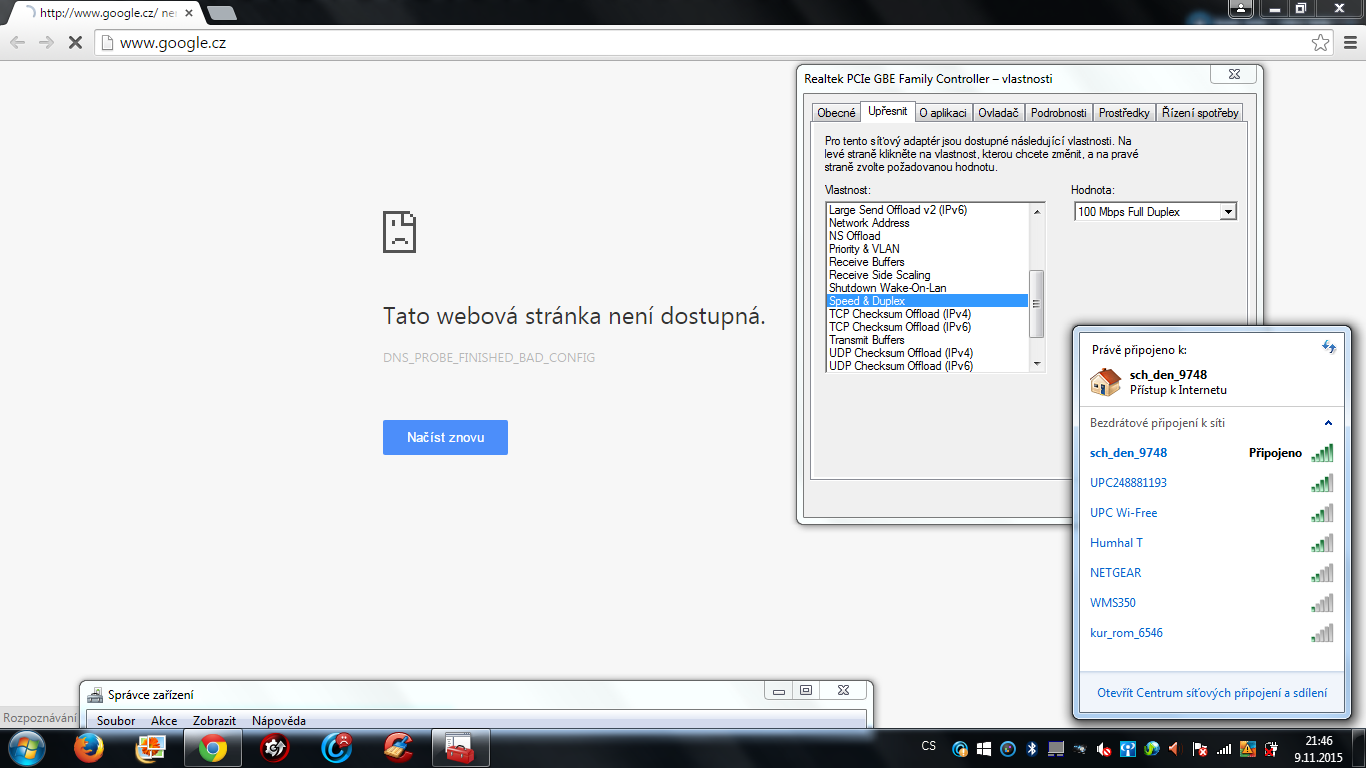The image size is (1366, 768).
Task: Open the Action Center flag tray icon
Action: (x=1199, y=748)
